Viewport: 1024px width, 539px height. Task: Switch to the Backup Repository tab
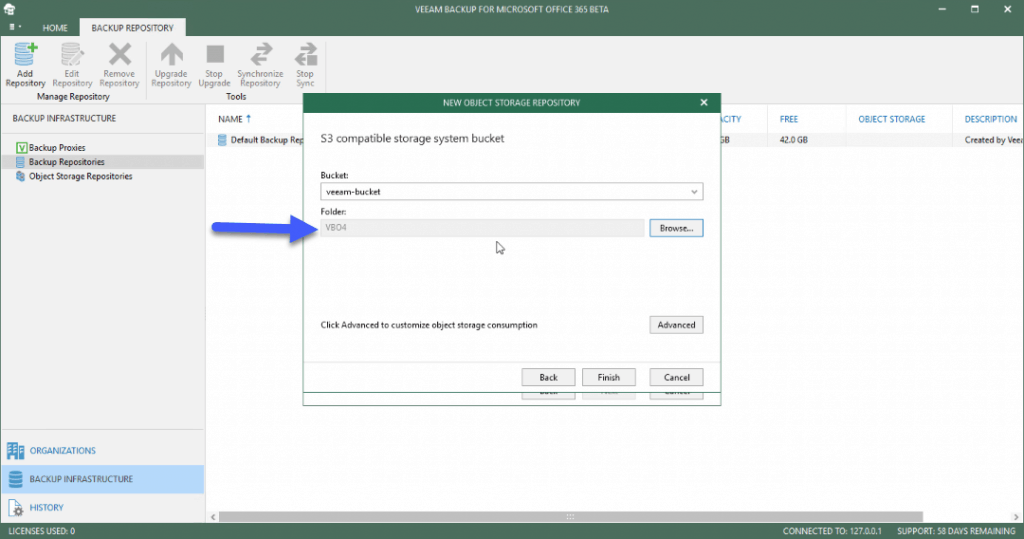pyautogui.click(x=133, y=28)
